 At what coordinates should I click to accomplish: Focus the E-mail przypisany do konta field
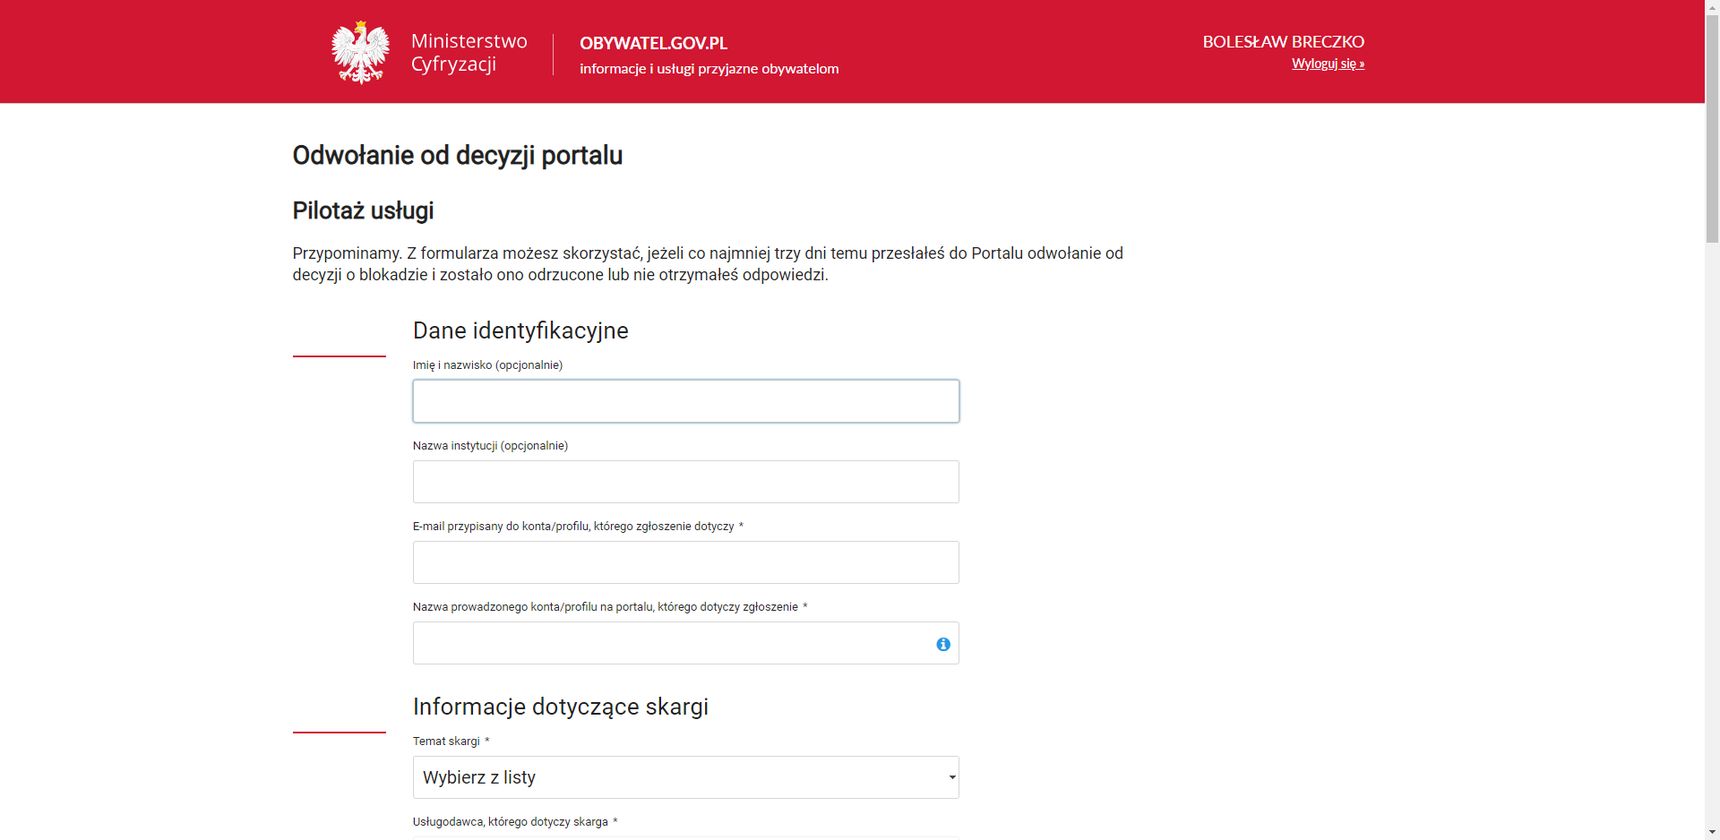click(686, 562)
